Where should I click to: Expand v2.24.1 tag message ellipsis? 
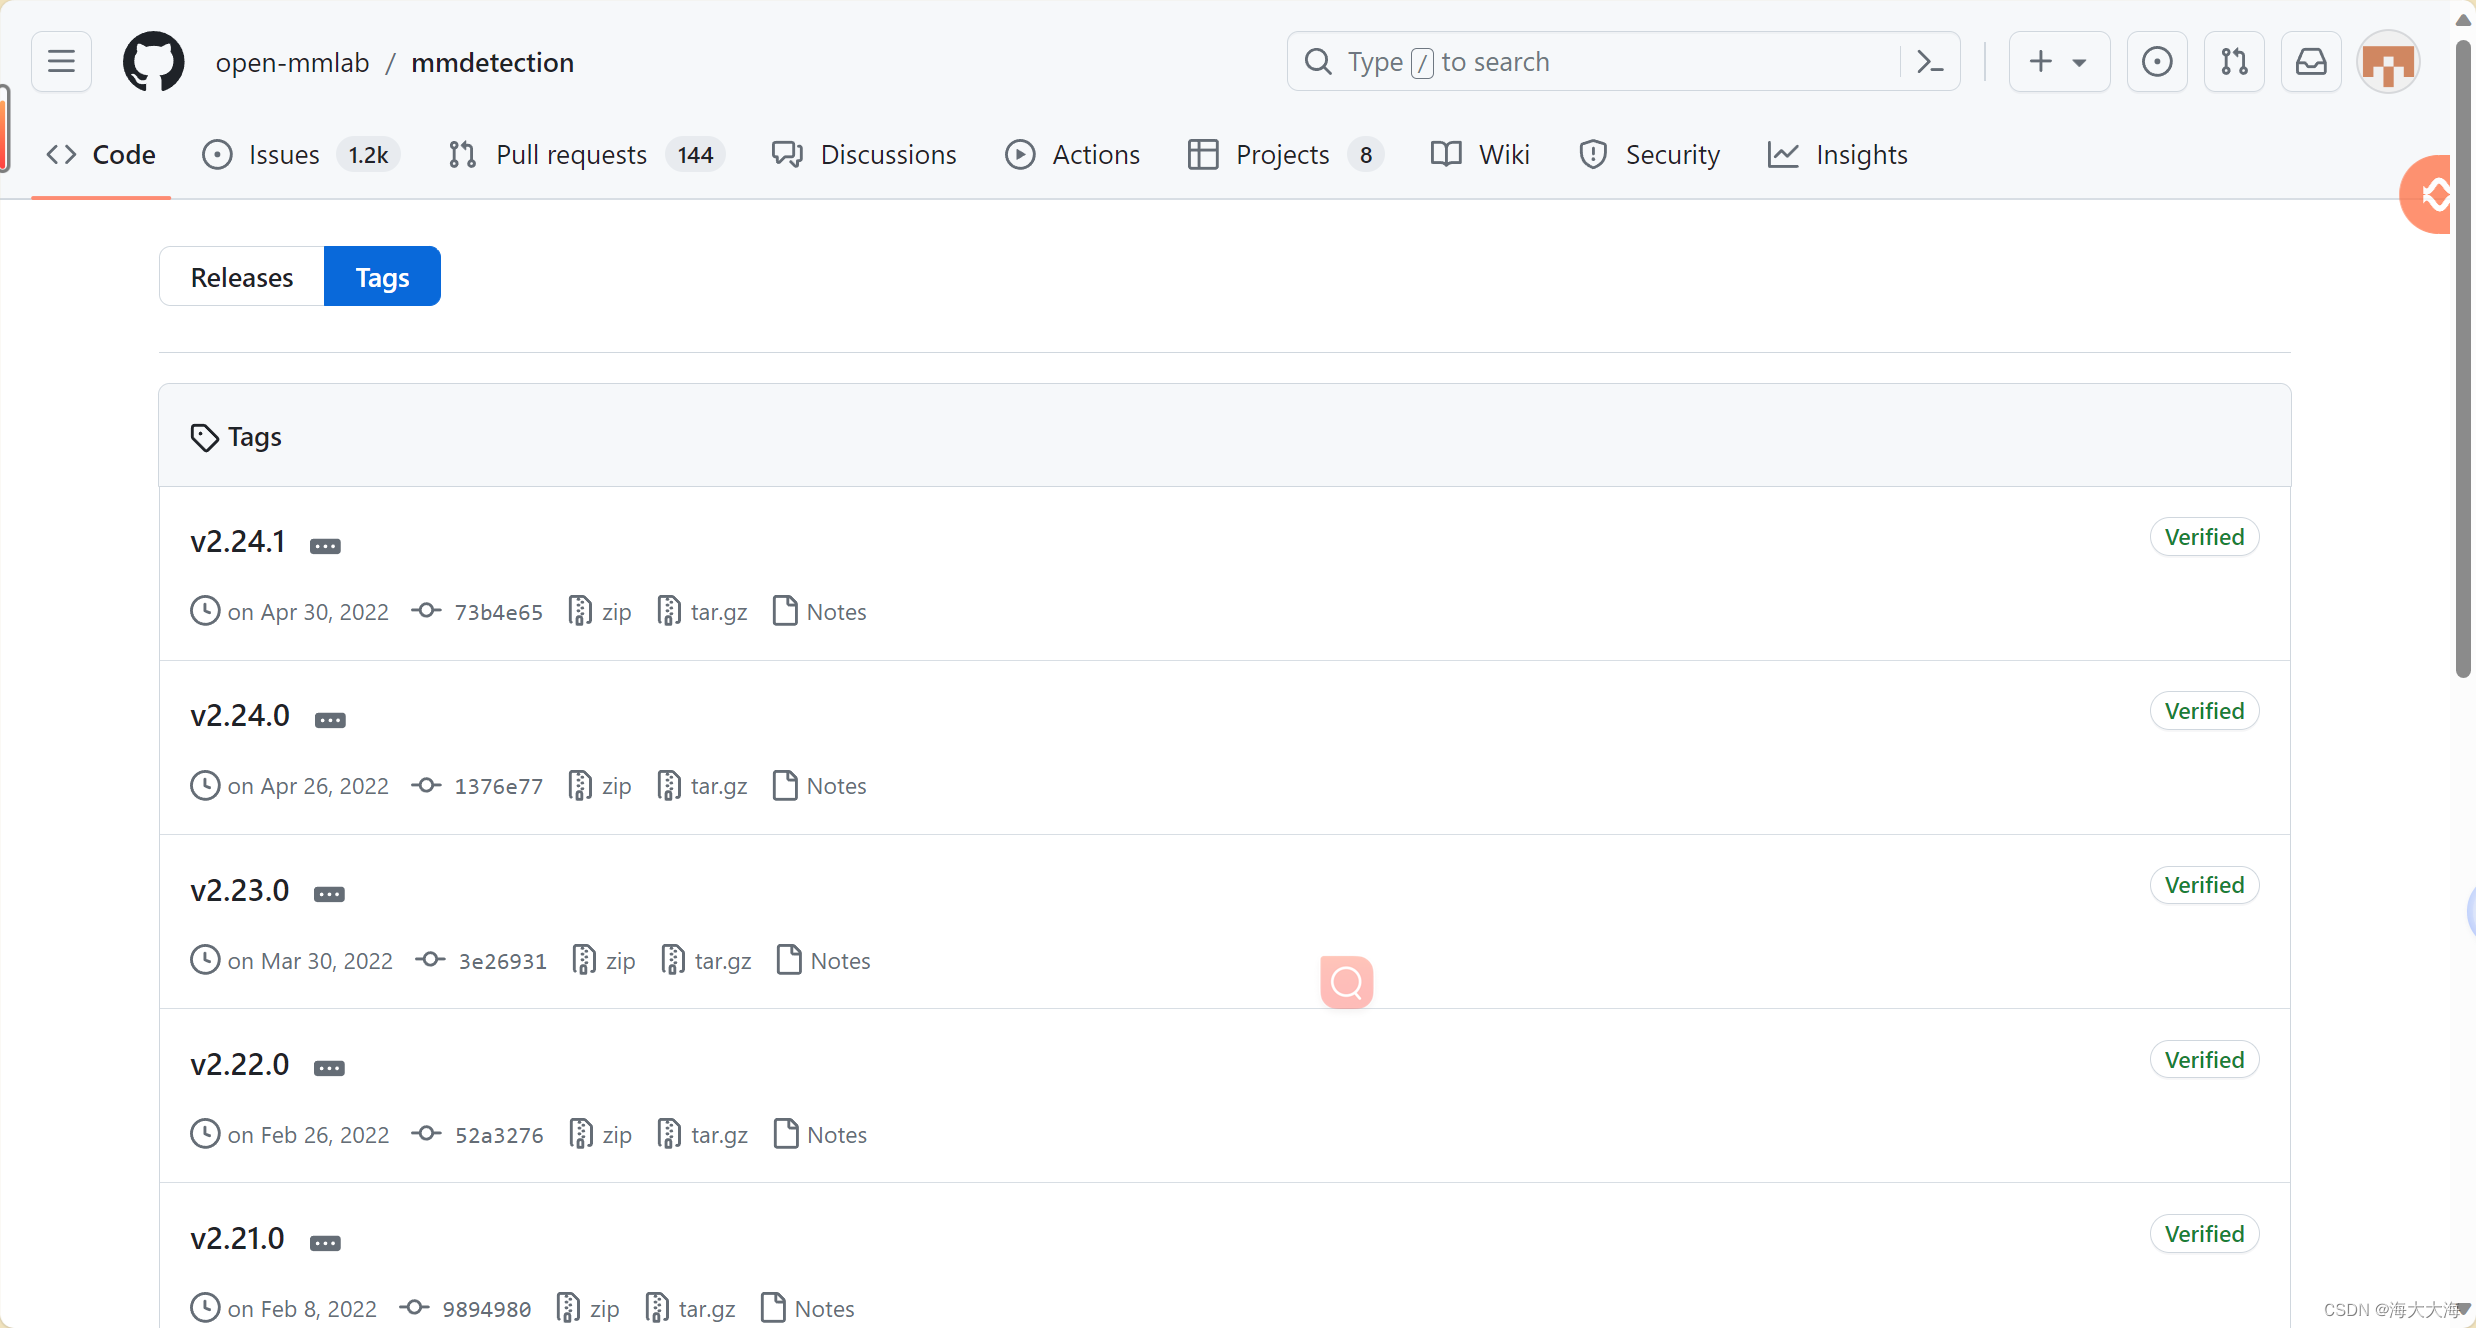tap(325, 546)
